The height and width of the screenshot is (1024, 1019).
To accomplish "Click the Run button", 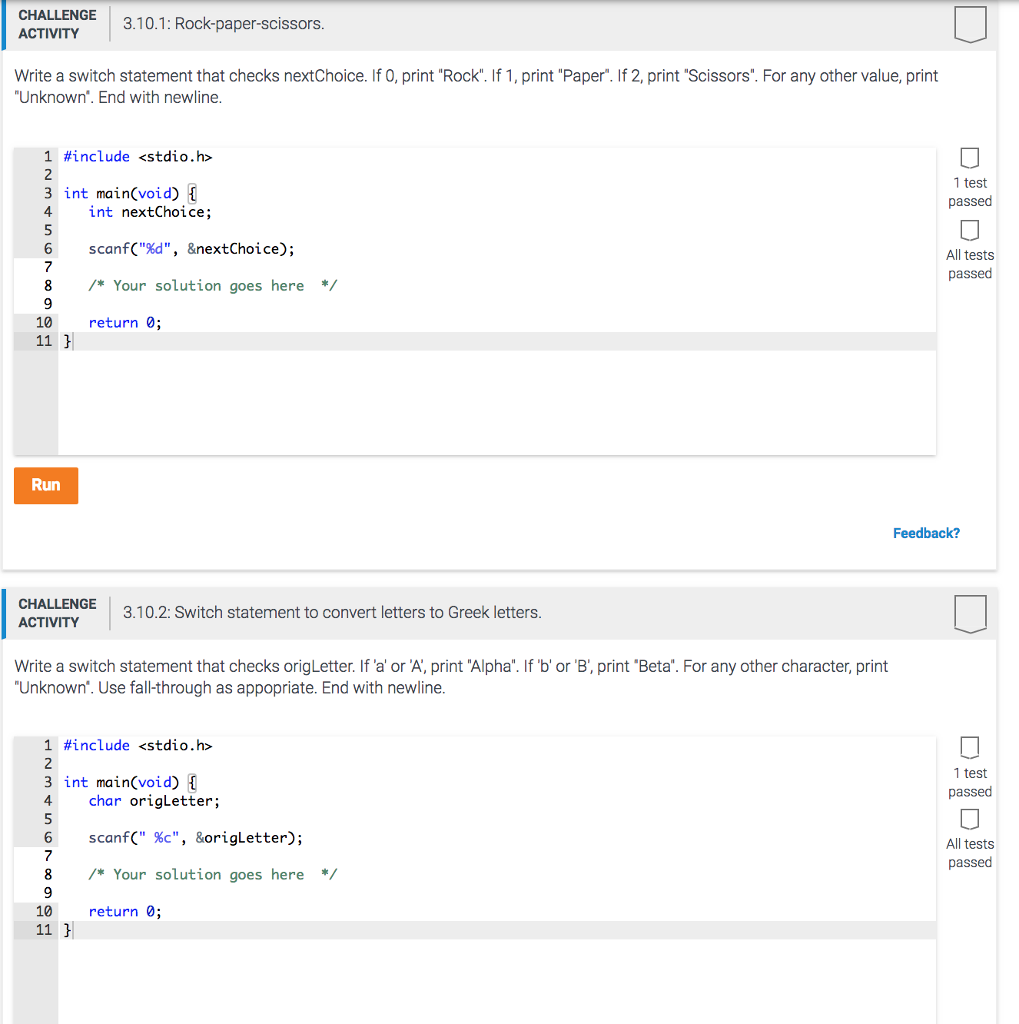I will pyautogui.click(x=45, y=485).
